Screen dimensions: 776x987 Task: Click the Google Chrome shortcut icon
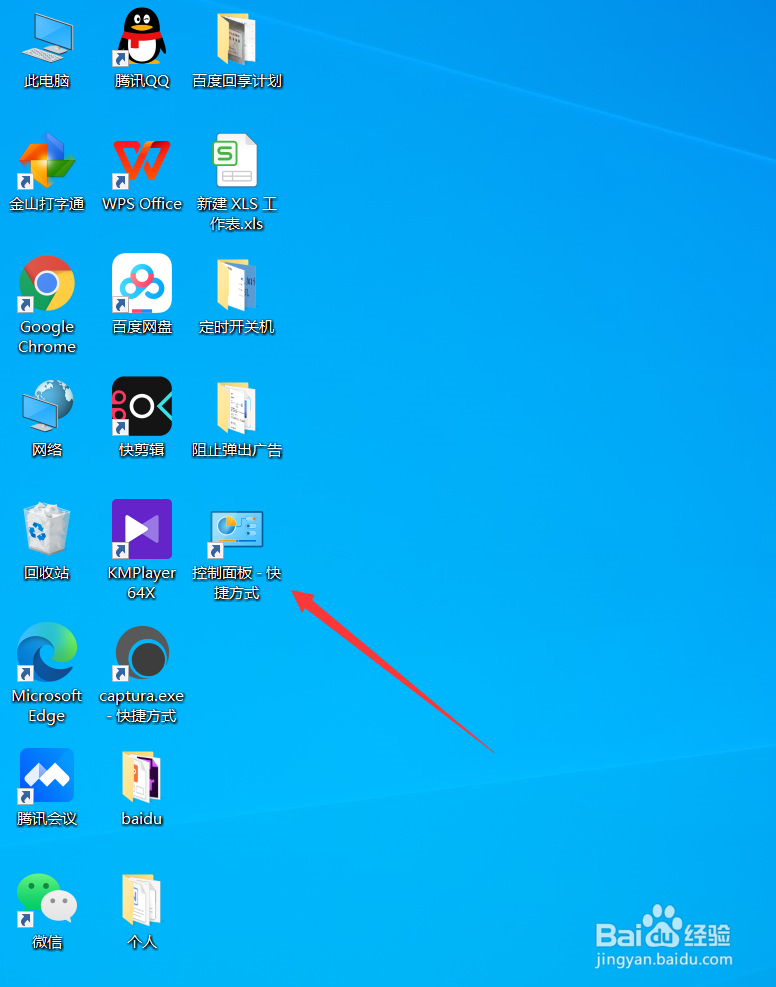coord(47,284)
